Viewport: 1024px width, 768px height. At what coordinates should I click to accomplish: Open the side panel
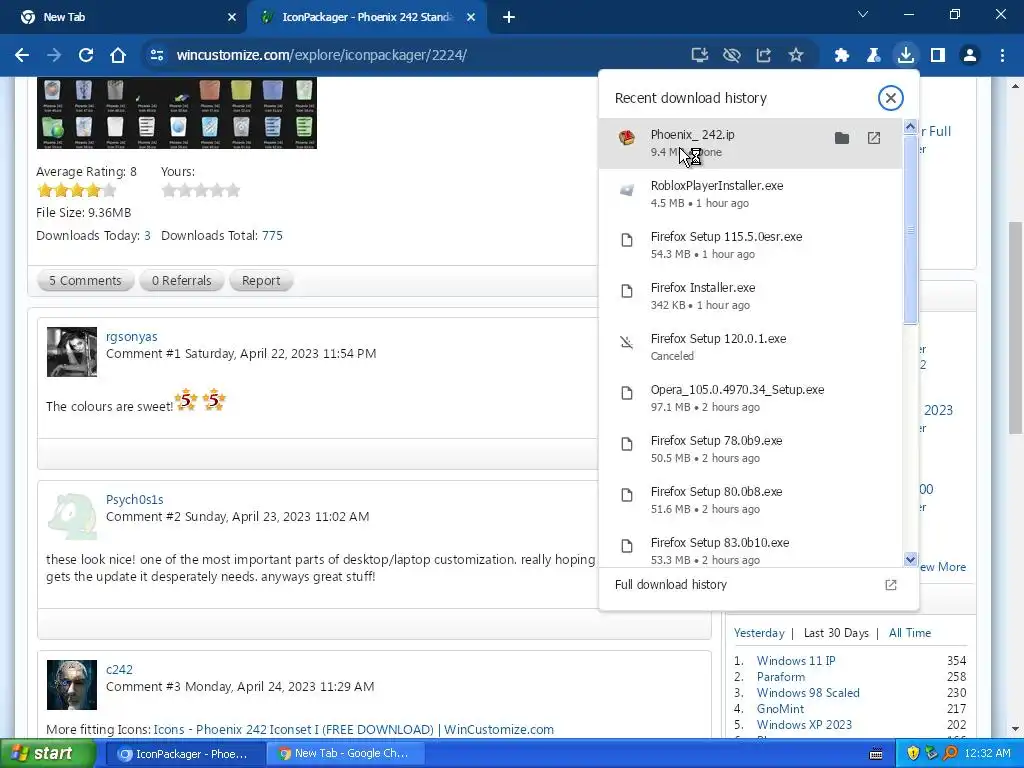tap(938, 56)
